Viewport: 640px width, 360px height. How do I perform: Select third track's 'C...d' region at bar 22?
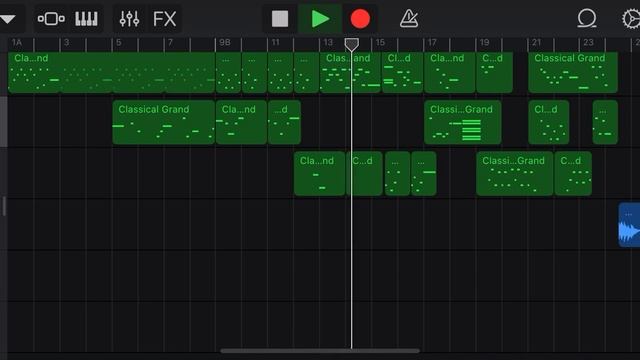573,173
